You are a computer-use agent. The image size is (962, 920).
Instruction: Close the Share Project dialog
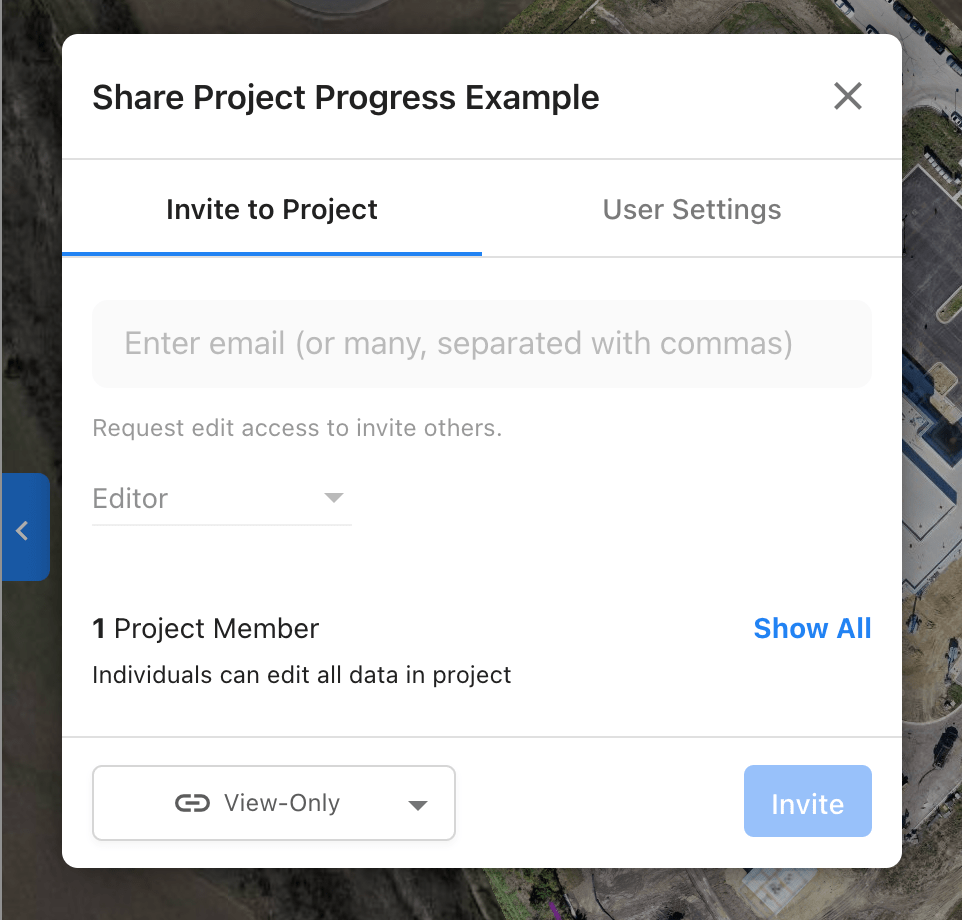(x=847, y=97)
